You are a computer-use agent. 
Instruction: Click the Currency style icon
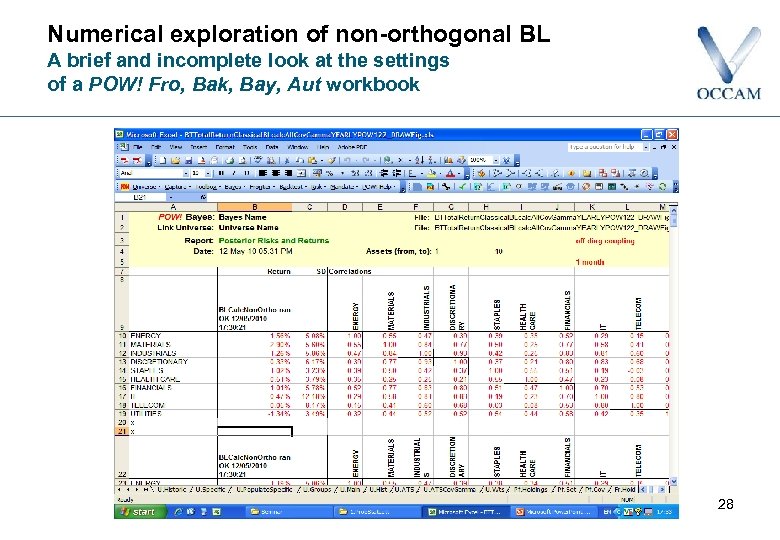point(317,173)
